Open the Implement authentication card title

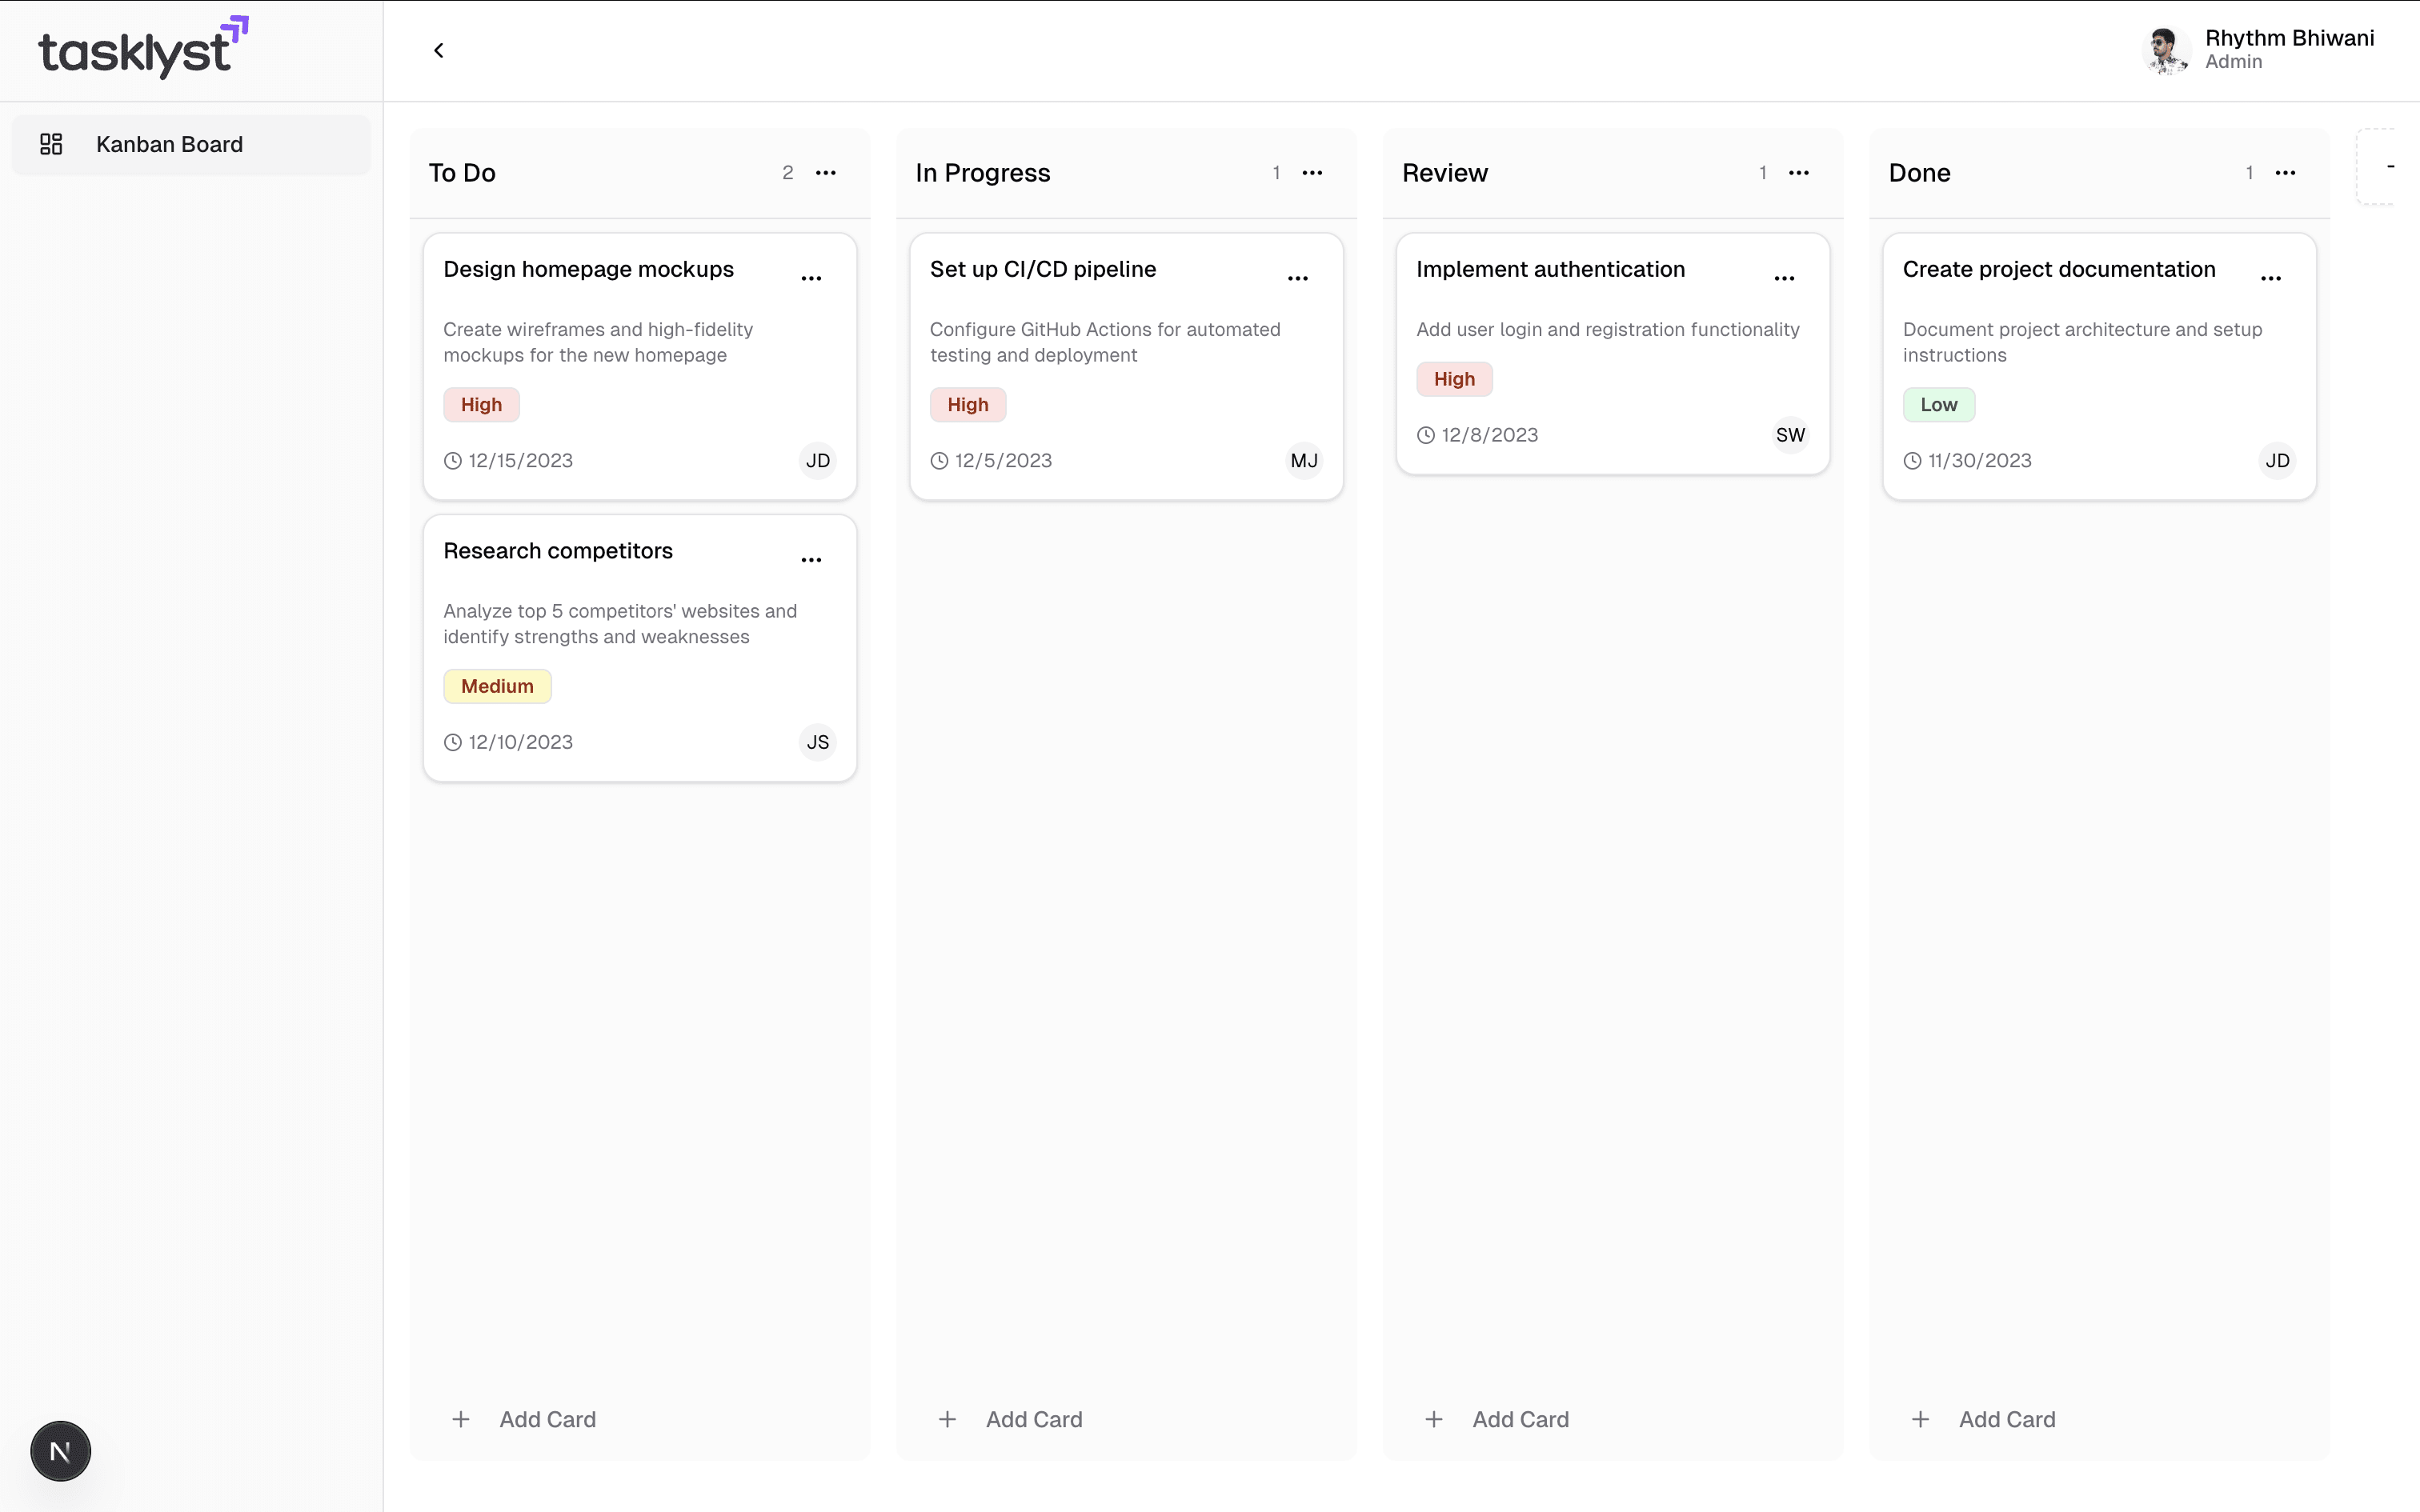pyautogui.click(x=1550, y=269)
